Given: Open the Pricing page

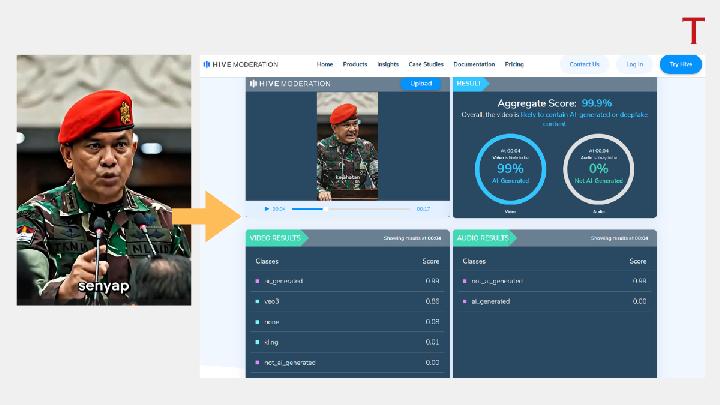Looking at the screenshot, I should pyautogui.click(x=514, y=64).
